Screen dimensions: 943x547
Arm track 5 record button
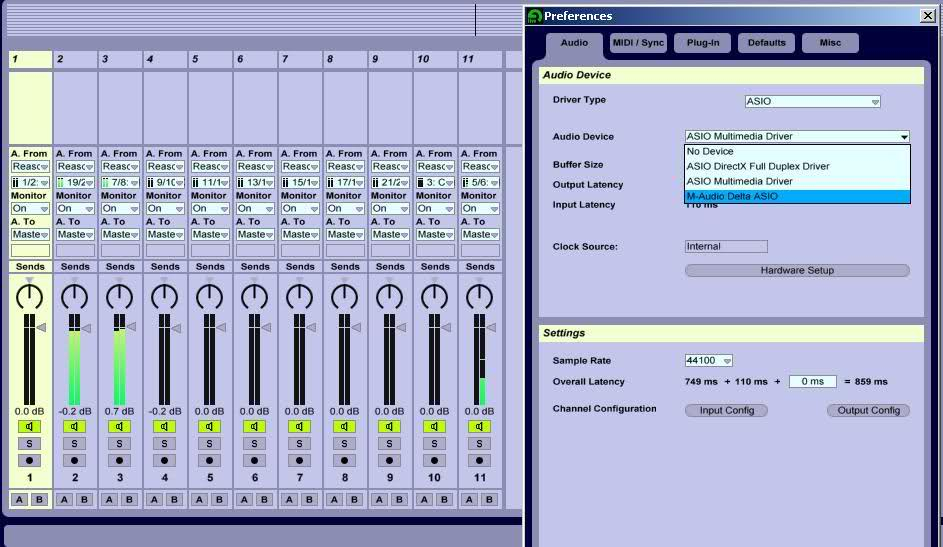tap(210, 461)
